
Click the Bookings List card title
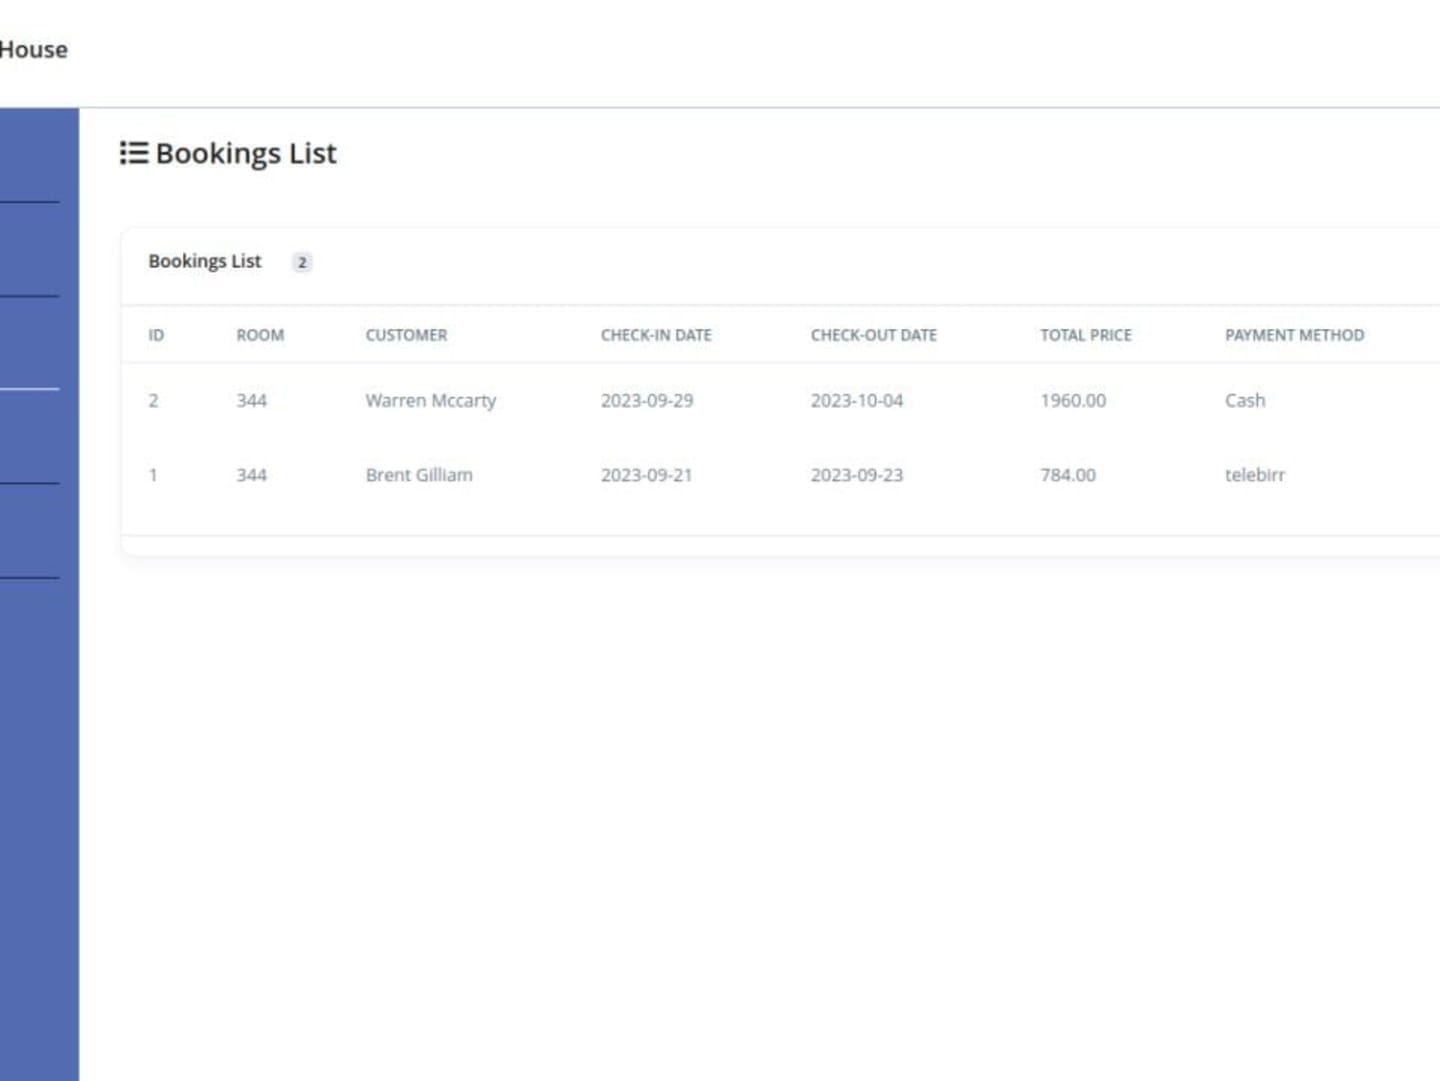[x=204, y=261]
